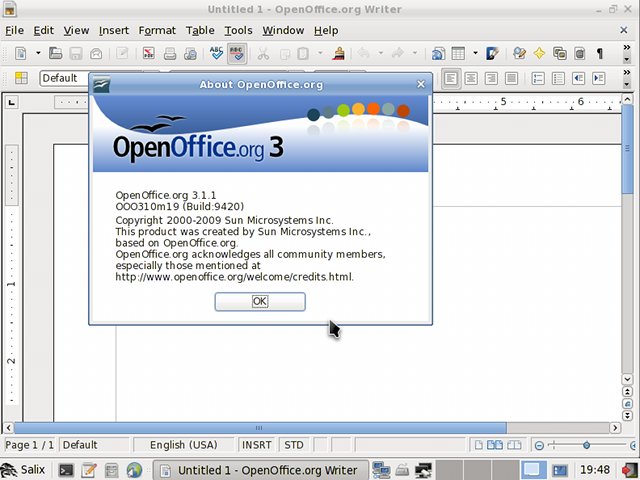The image size is (640, 480).
Task: Click the Hyperlink icon
Action: click(x=438, y=53)
